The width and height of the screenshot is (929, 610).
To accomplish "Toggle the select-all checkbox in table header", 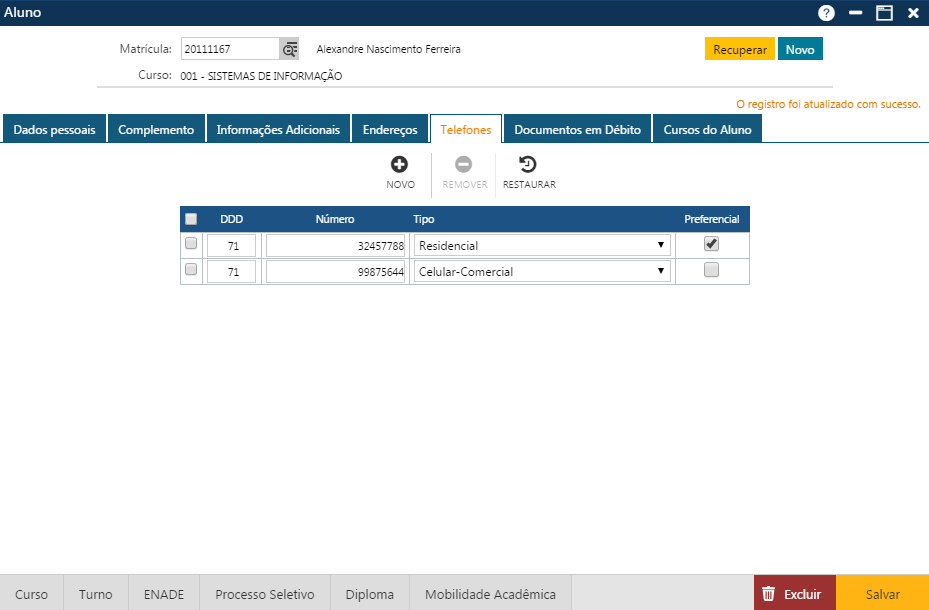I will [191, 219].
